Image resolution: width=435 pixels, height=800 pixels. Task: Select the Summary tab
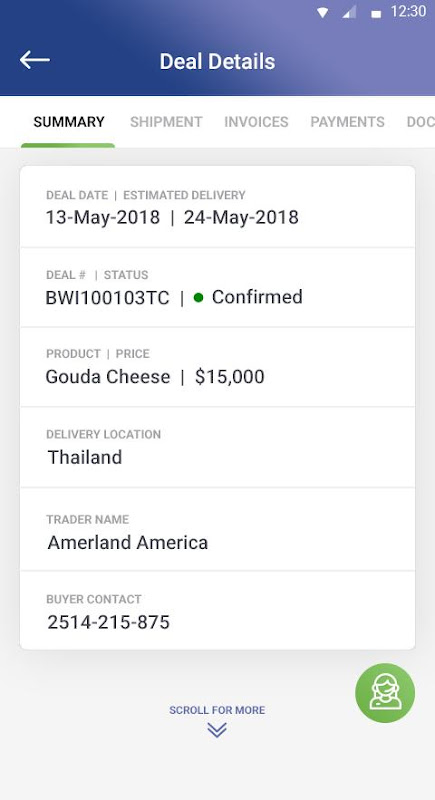coord(69,122)
